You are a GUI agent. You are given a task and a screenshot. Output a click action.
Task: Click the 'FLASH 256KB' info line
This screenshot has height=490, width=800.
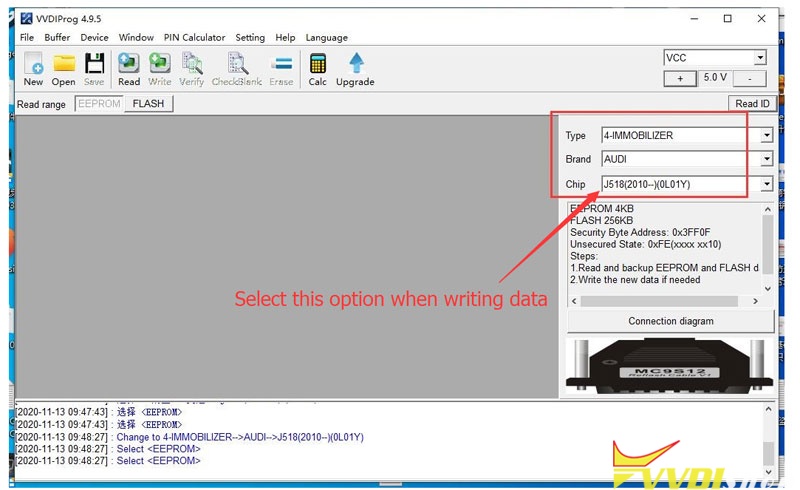(602, 220)
